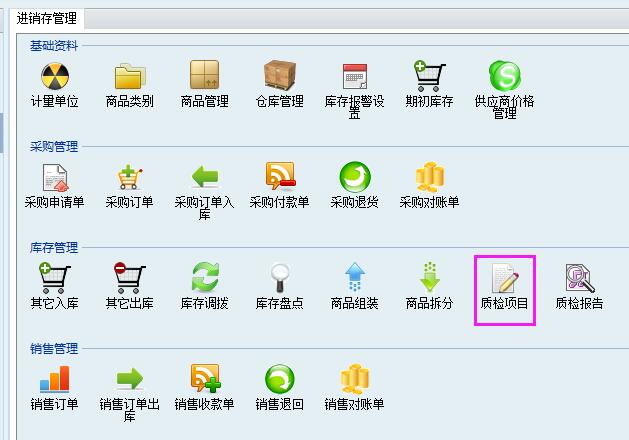This screenshot has width=629, height=440.
Task: Open 质检报告 search document icon
Action: pyautogui.click(x=580, y=278)
